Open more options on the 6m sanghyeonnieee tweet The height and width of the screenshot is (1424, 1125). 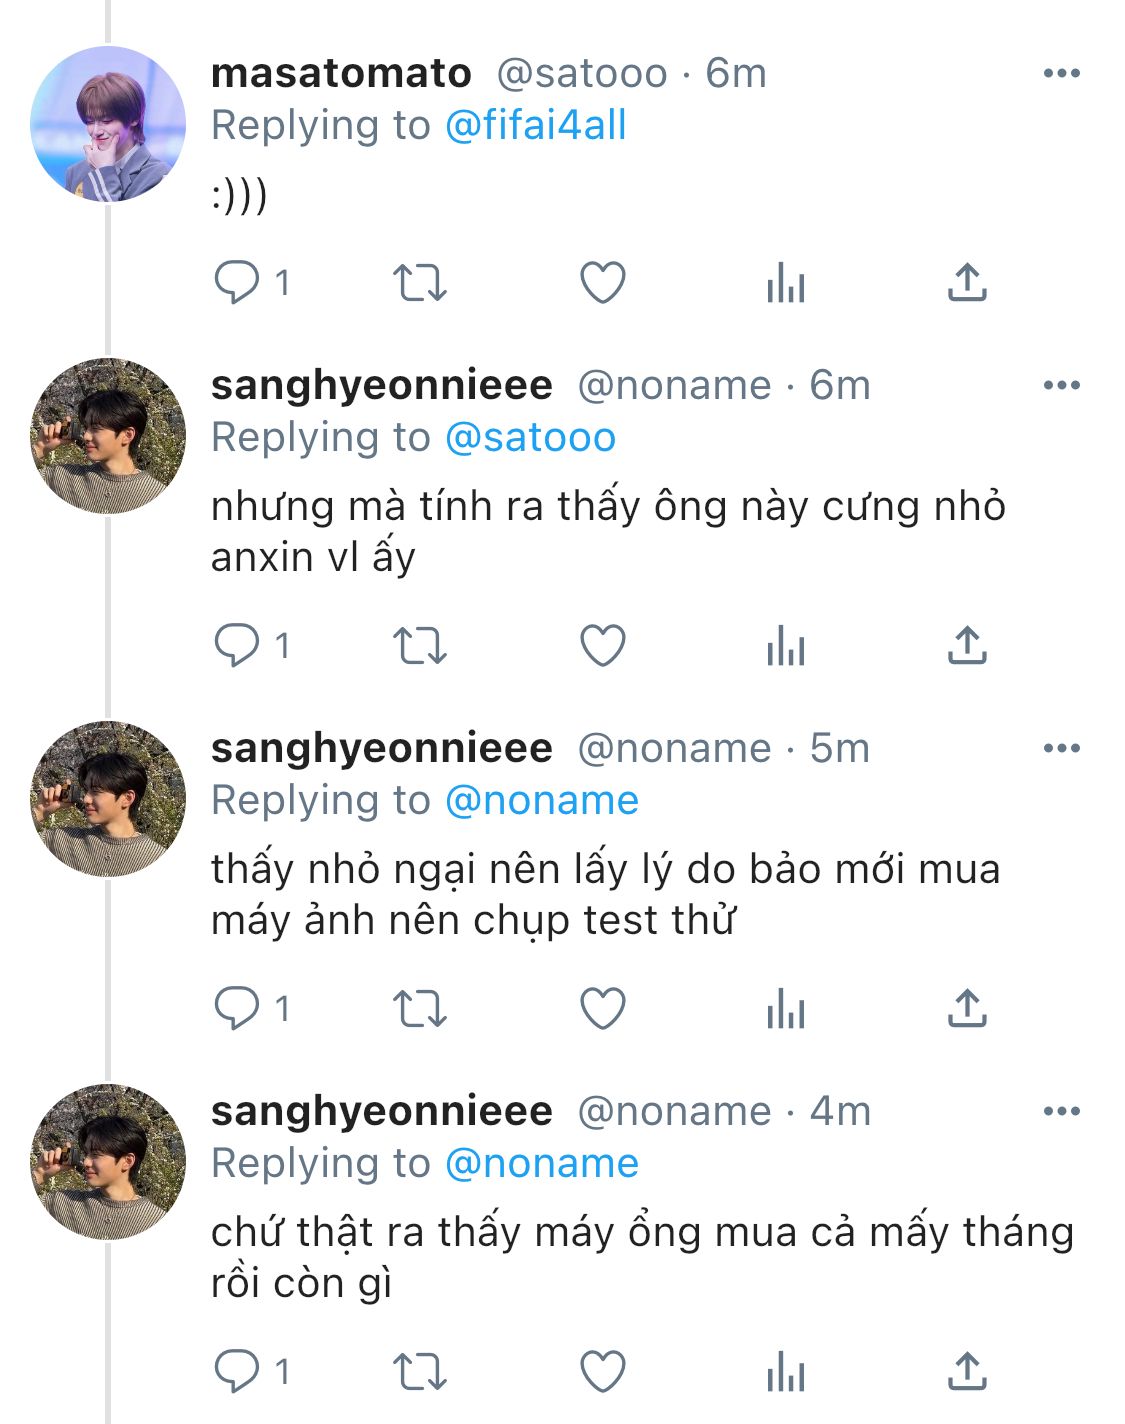pyautogui.click(x=1061, y=385)
